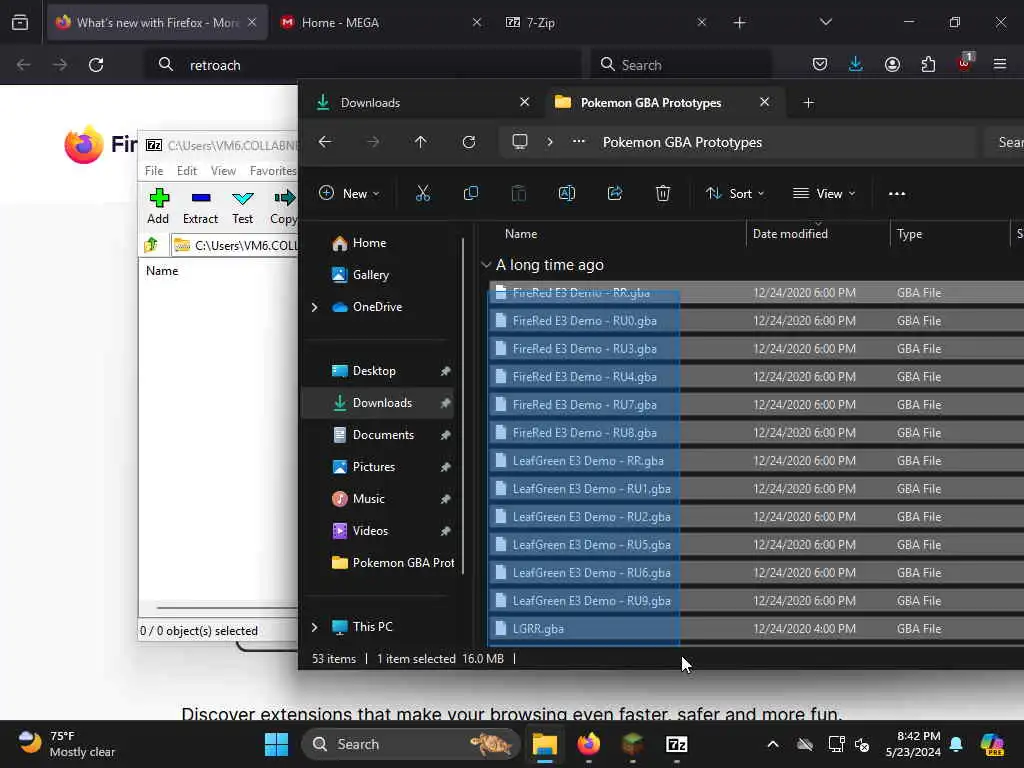Click the 7-Zip up-folder icon

pos(152,245)
